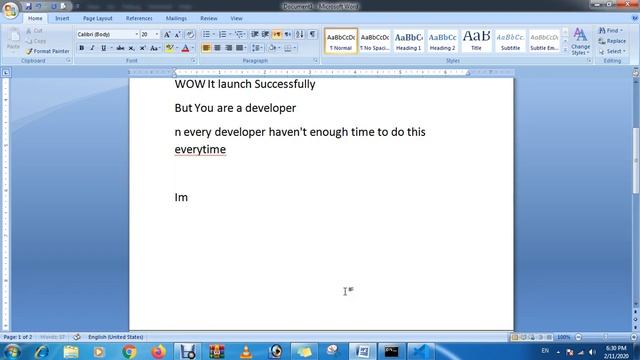Switch to Page Layout tab
640x360 pixels.
coord(98,18)
